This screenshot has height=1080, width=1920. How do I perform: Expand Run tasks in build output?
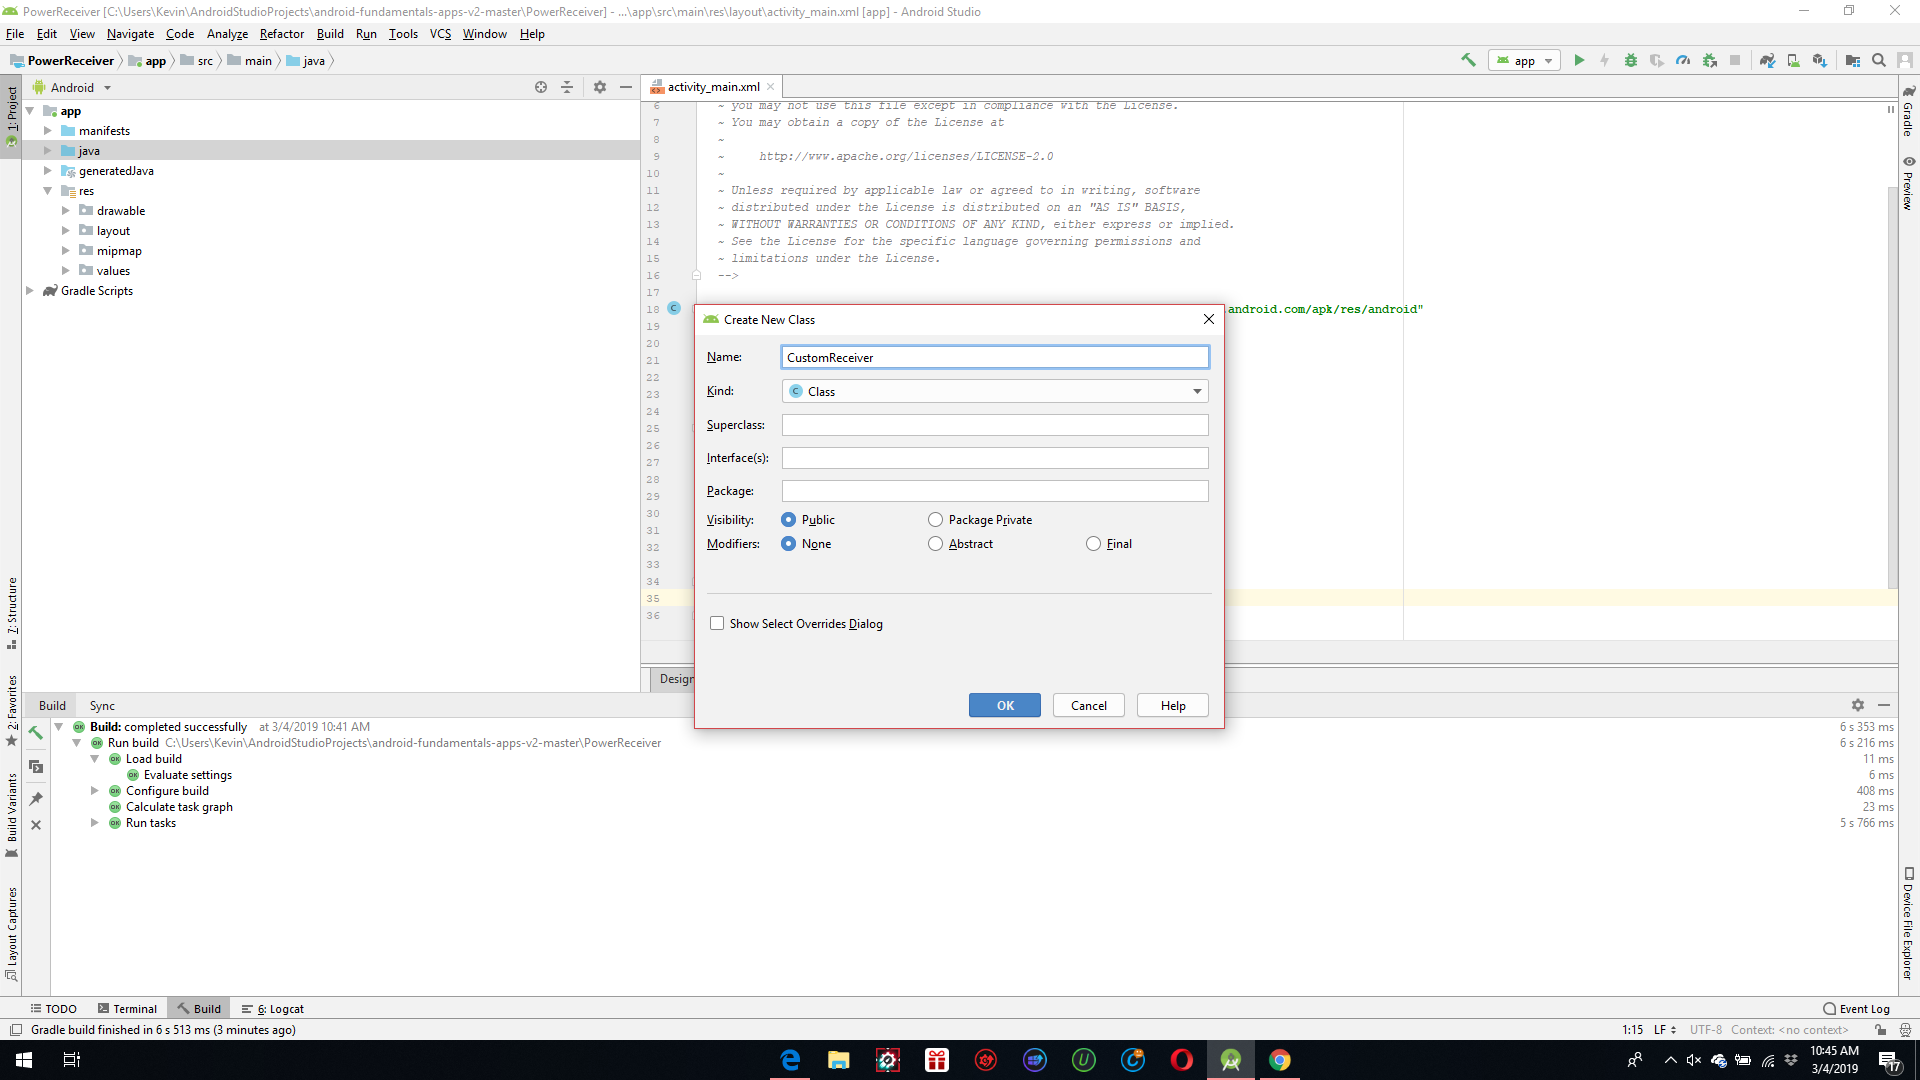coord(94,822)
